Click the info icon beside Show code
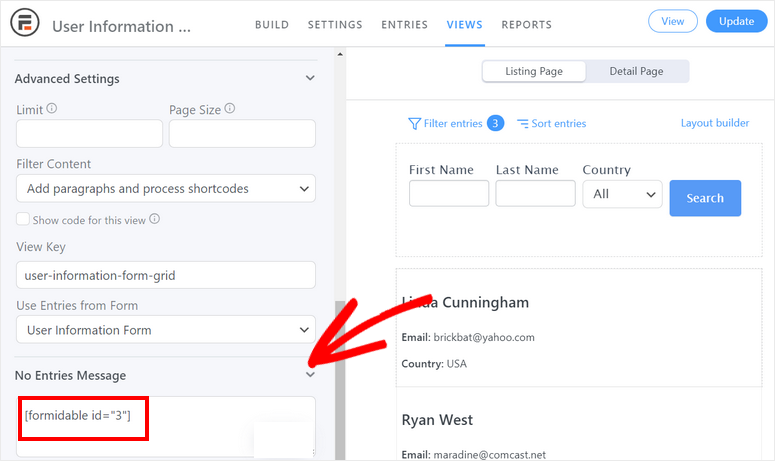 (x=154, y=219)
